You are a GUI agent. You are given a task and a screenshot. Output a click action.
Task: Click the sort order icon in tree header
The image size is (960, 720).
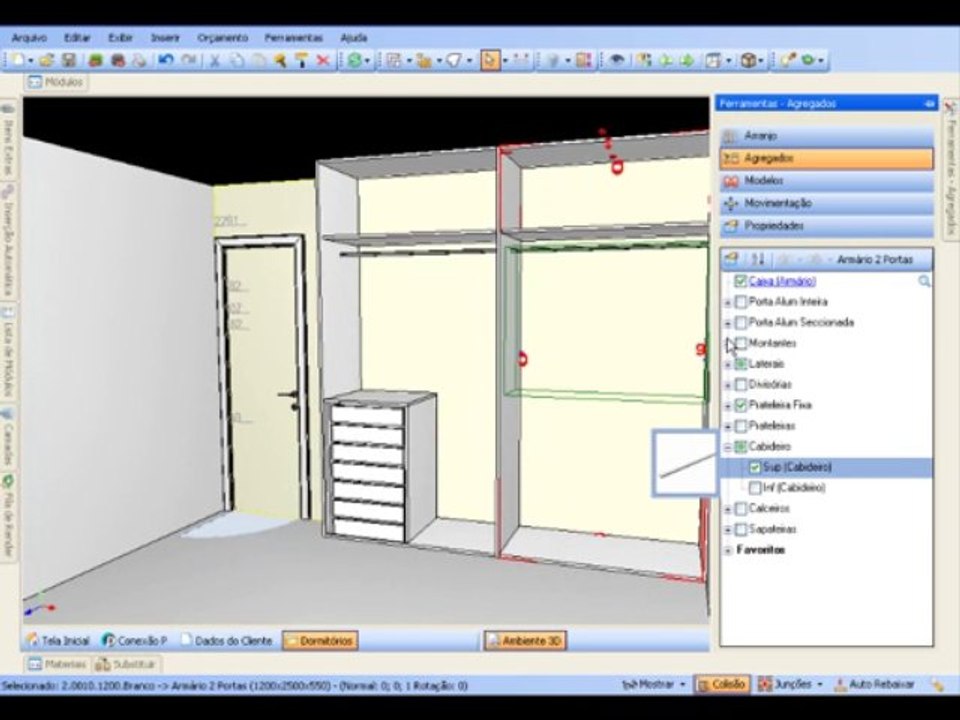(758, 260)
